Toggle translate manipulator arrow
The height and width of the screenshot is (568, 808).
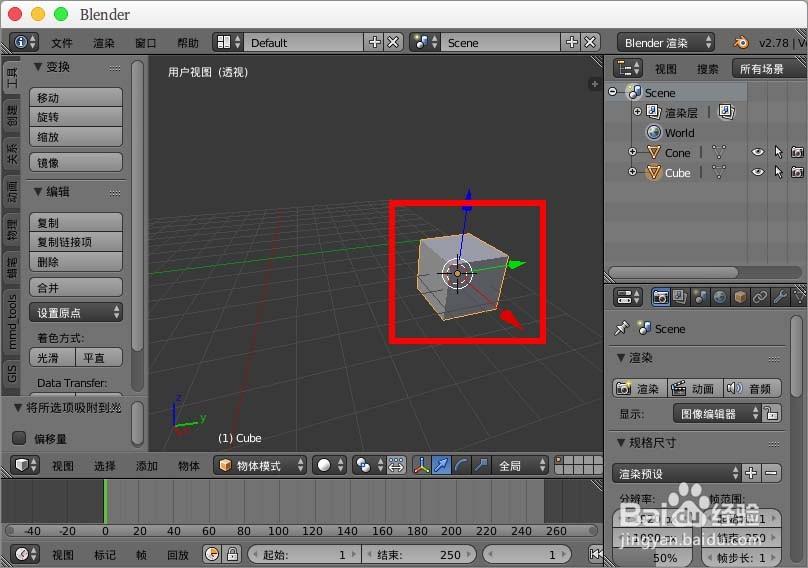point(441,465)
